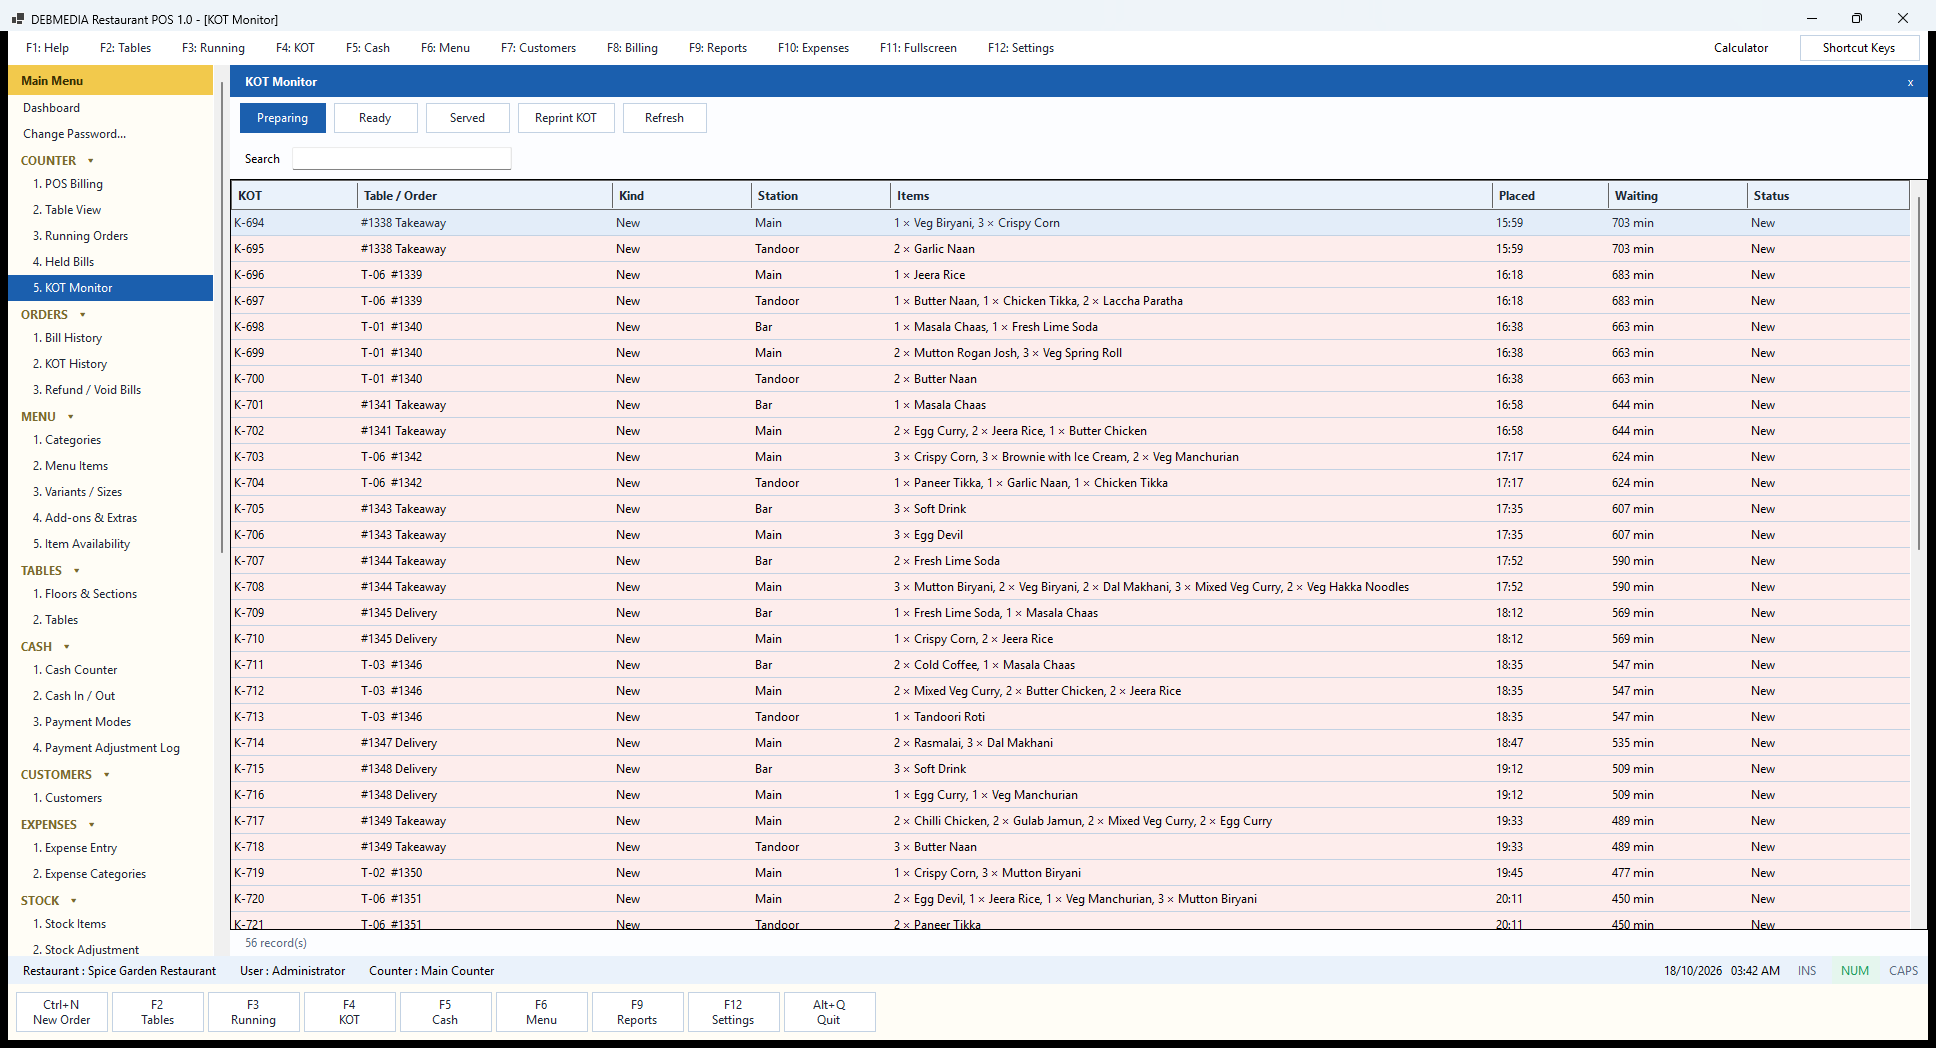
Task: Click the Reprint KOT button
Action: tap(565, 118)
